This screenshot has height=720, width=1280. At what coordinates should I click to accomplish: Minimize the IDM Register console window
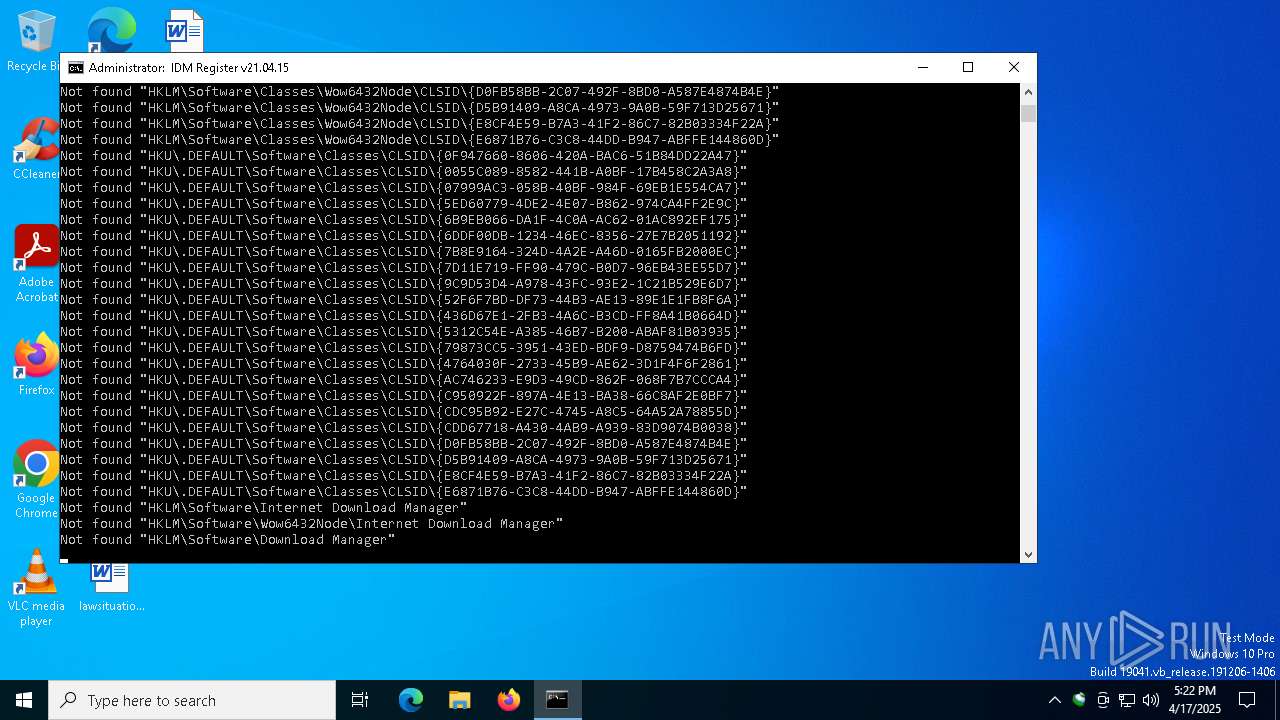[922, 68]
